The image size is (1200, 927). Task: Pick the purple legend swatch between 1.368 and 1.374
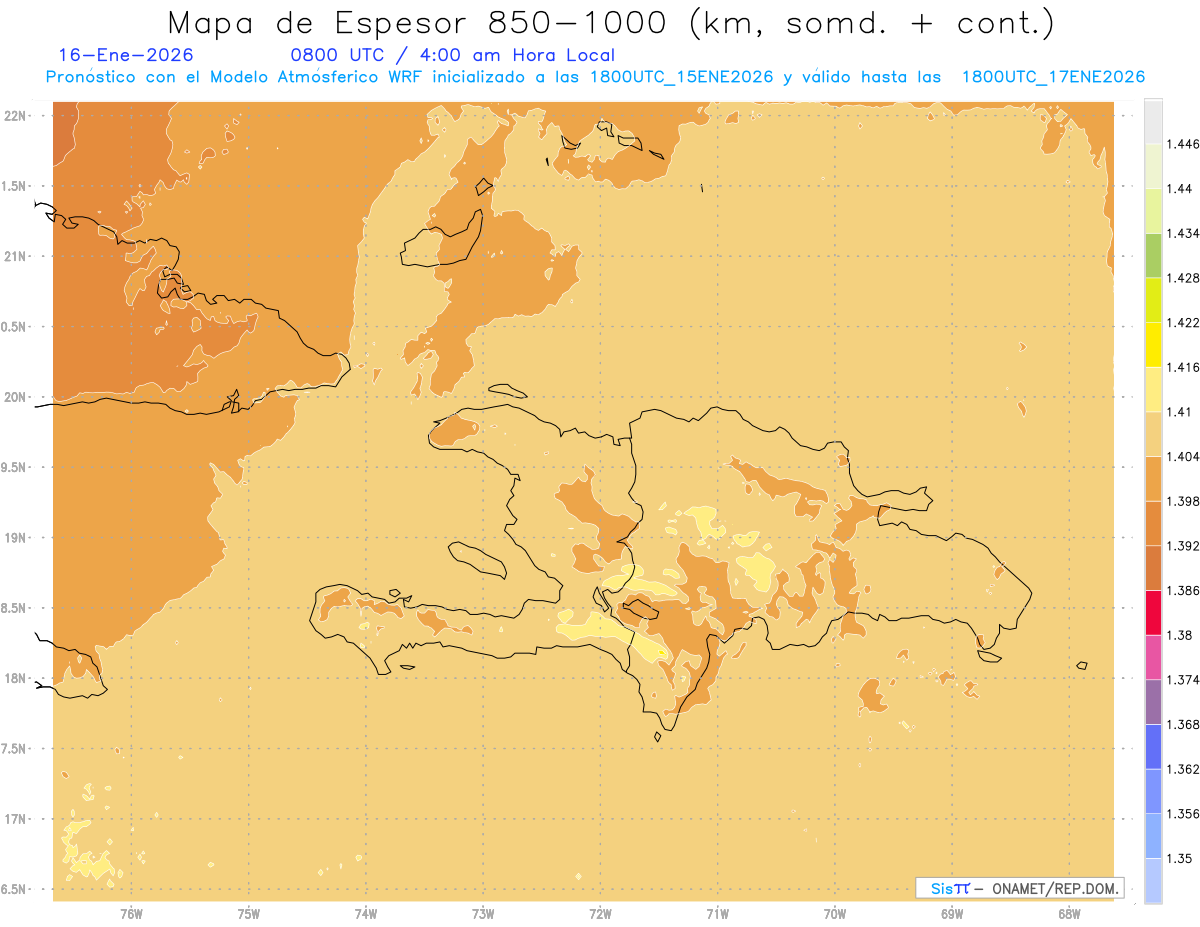click(1153, 702)
